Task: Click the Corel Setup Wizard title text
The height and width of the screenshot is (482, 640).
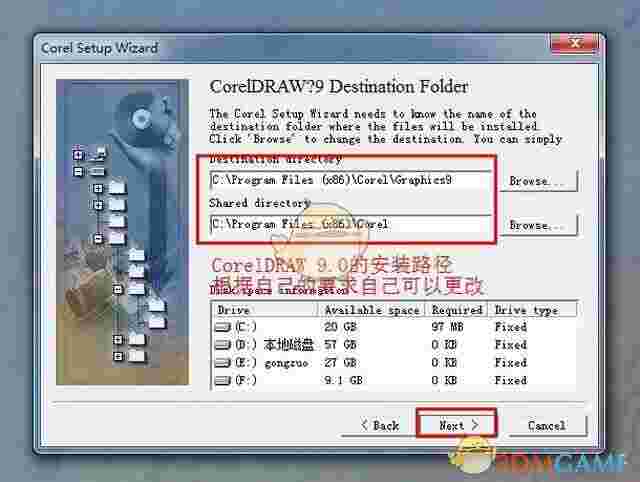Action: coord(99,48)
